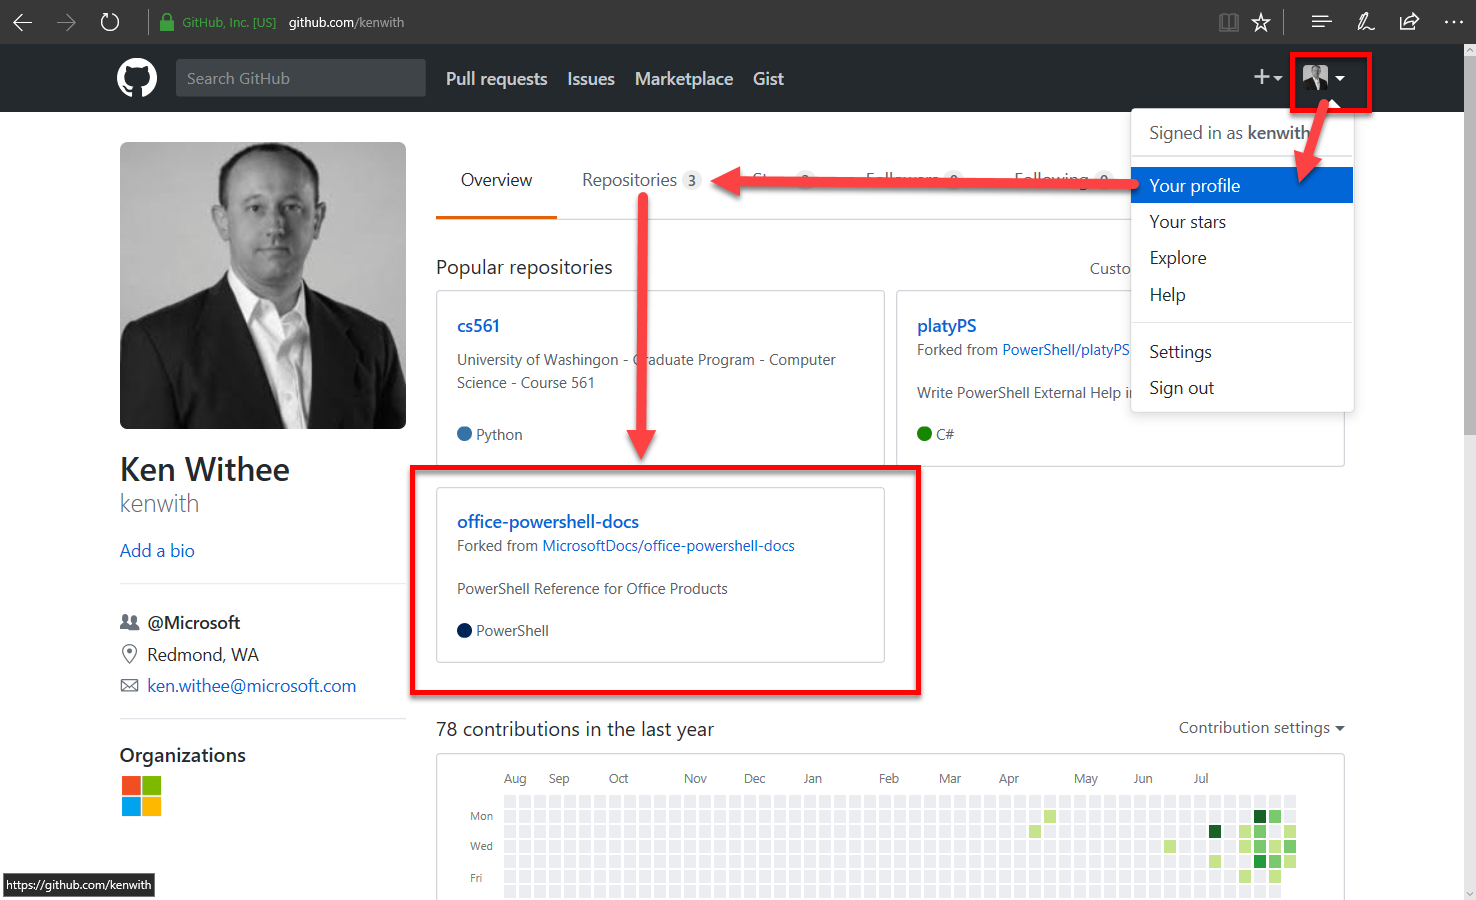Open the user avatar dropdown menu
1476x900 pixels.
coord(1324,78)
